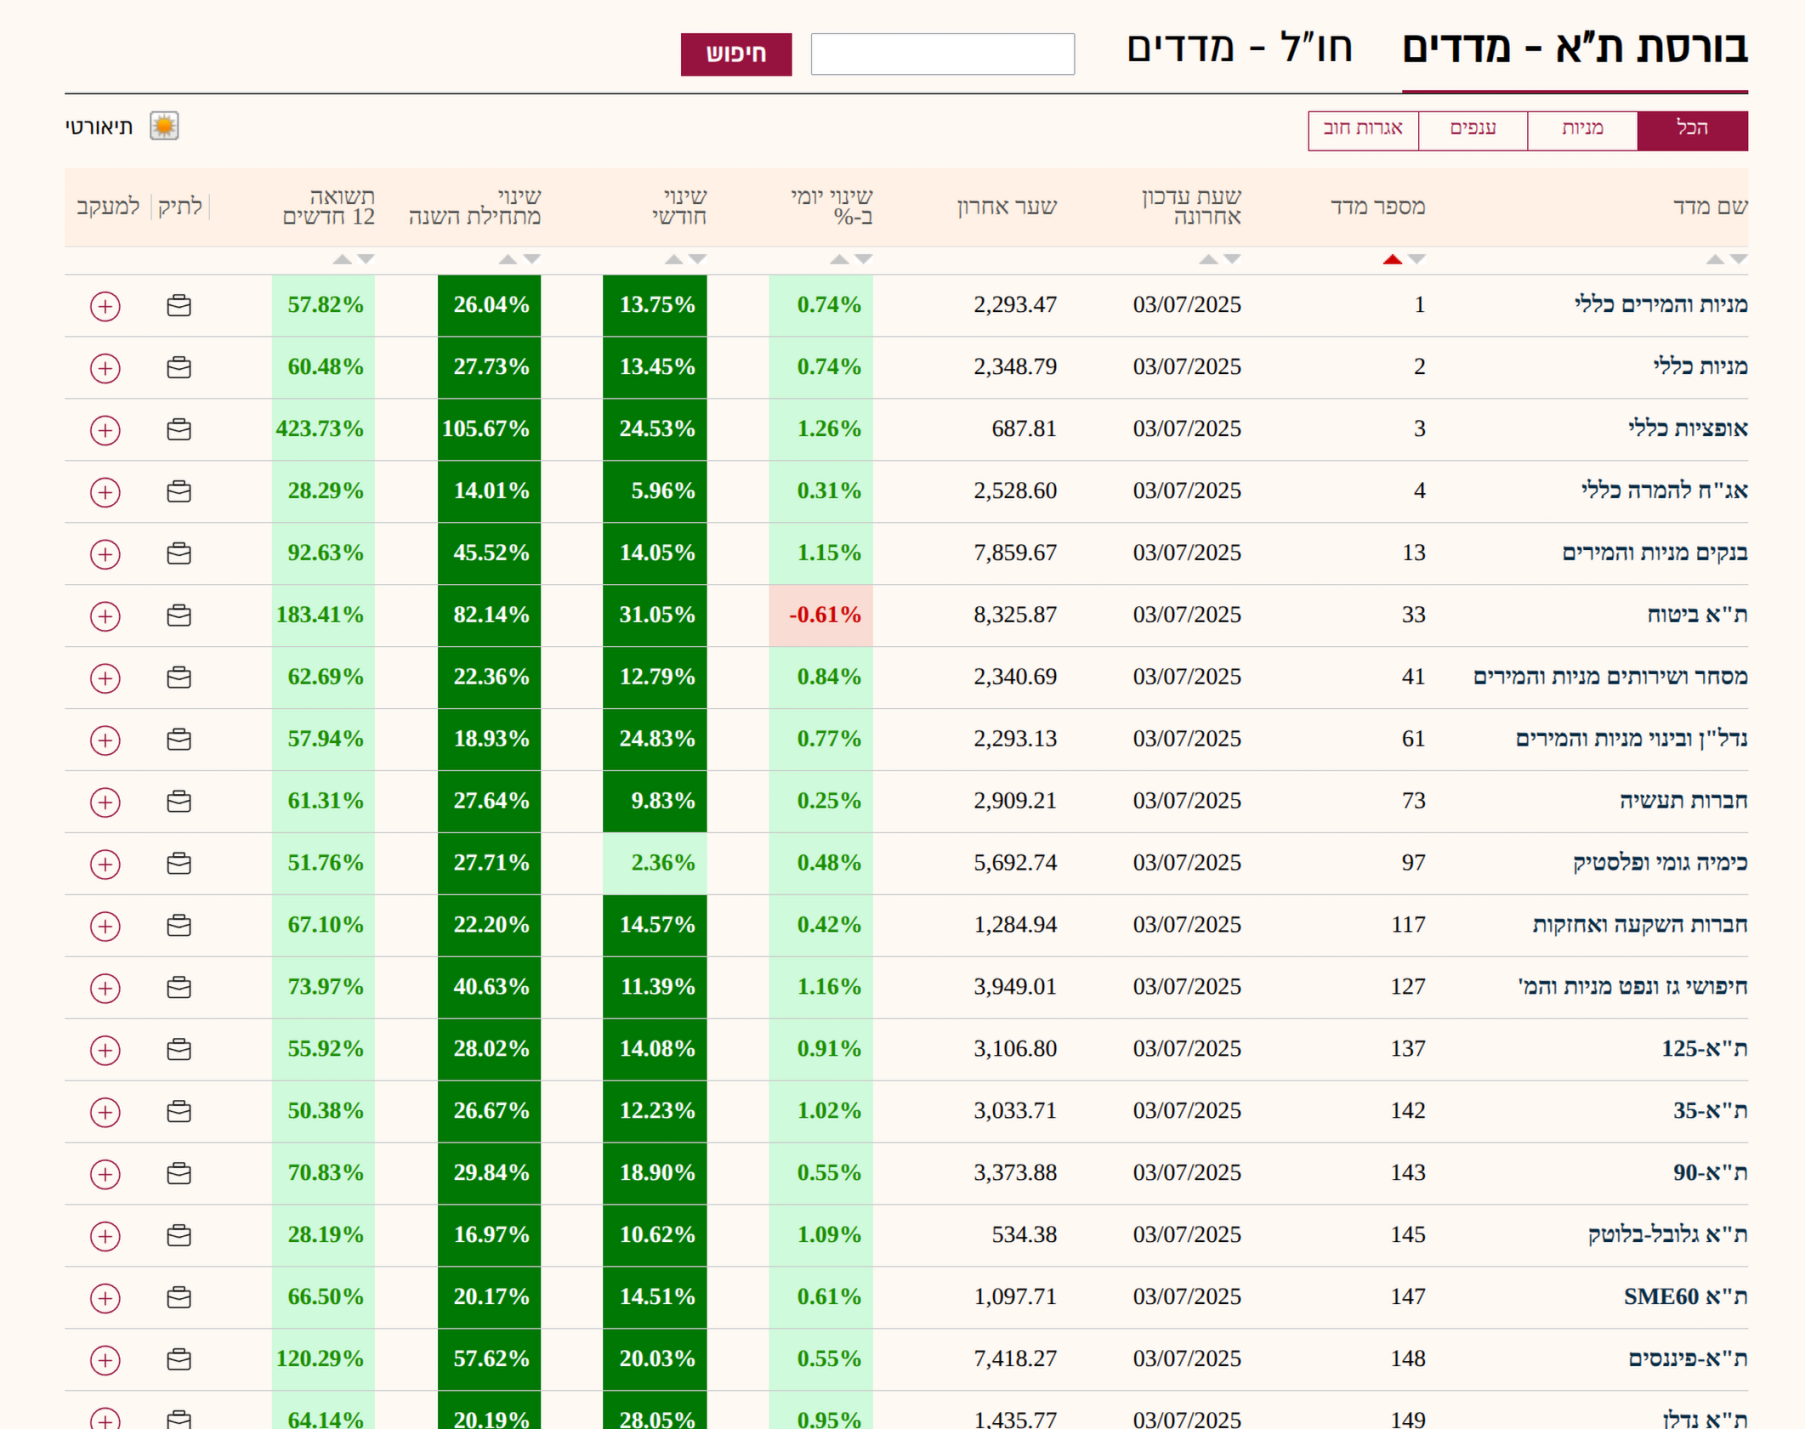This screenshot has height=1429, width=1805.
Task: Add מניות והמירים כללי to portfolio
Action: [x=179, y=305]
